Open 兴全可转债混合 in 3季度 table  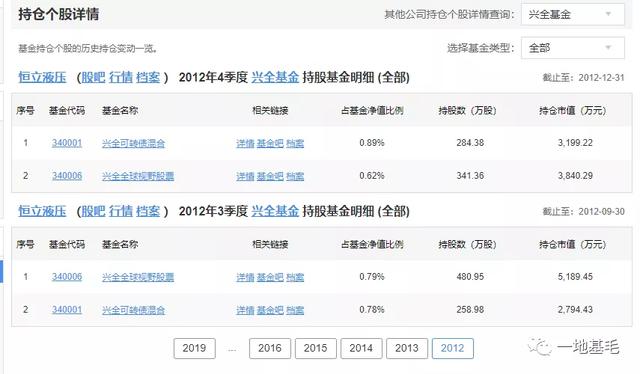coord(133,310)
